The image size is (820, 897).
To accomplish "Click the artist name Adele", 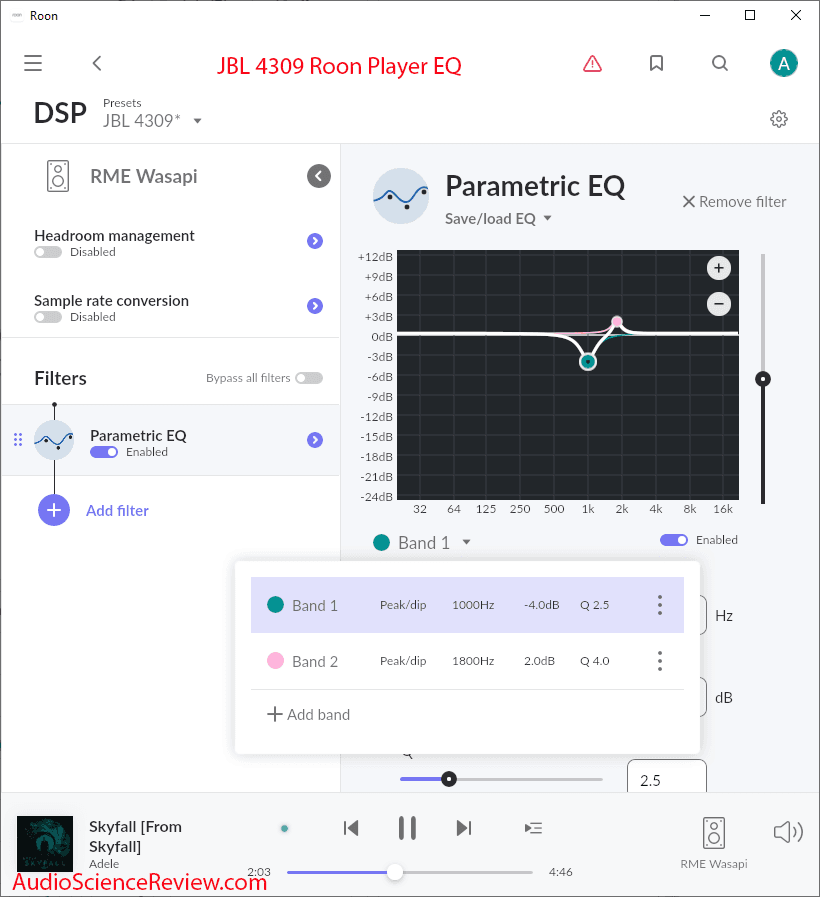I will click(104, 864).
